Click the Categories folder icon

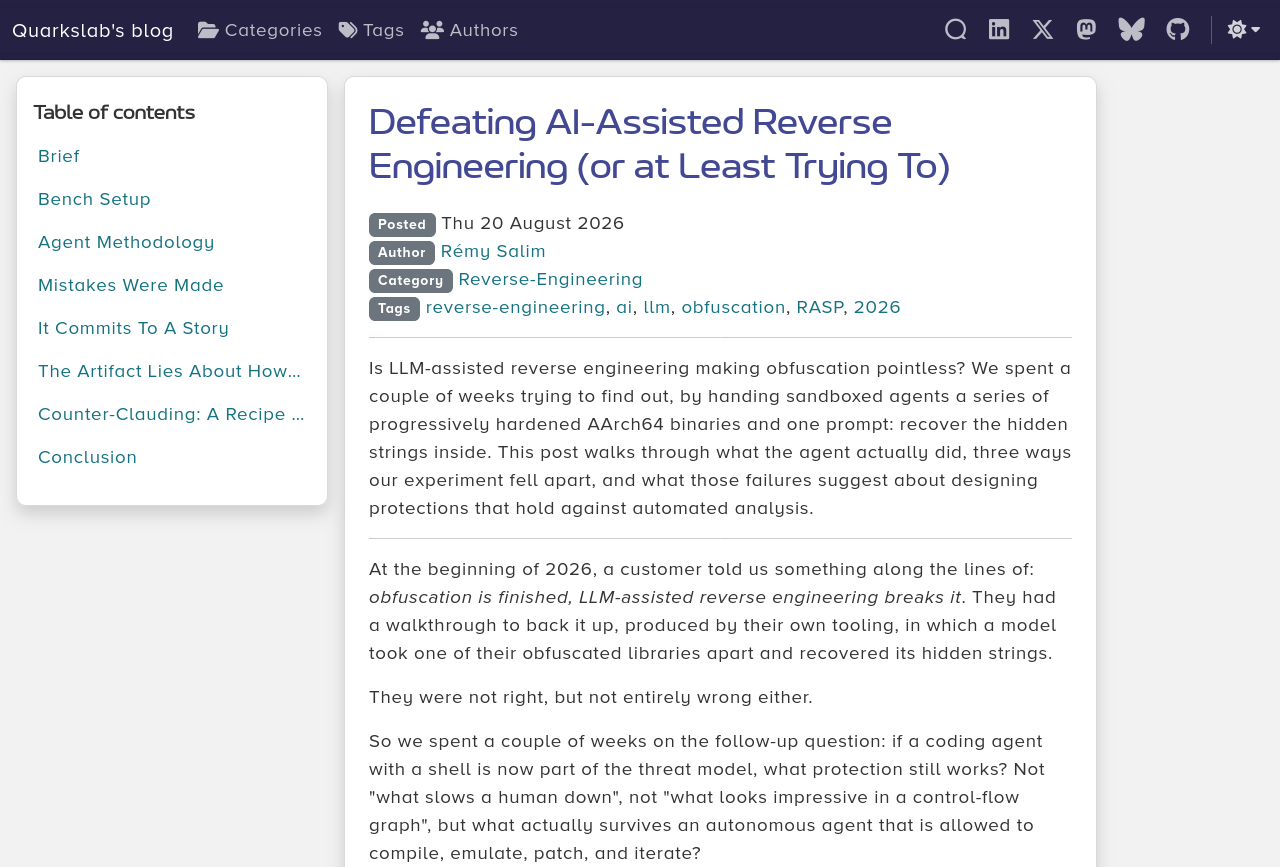click(208, 30)
